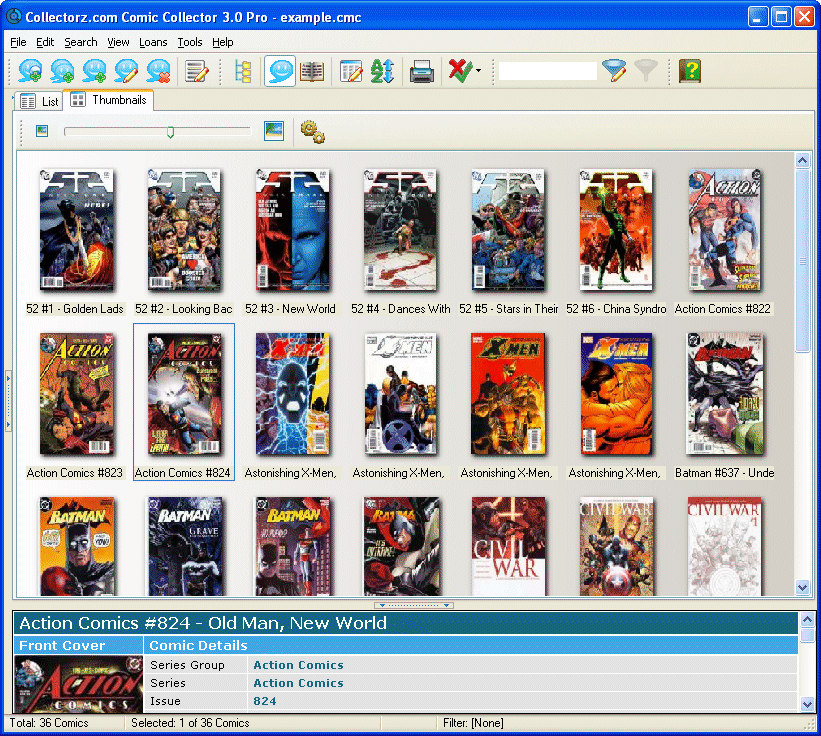Select the red Civil War cover
The image size is (821, 736).
point(508,546)
